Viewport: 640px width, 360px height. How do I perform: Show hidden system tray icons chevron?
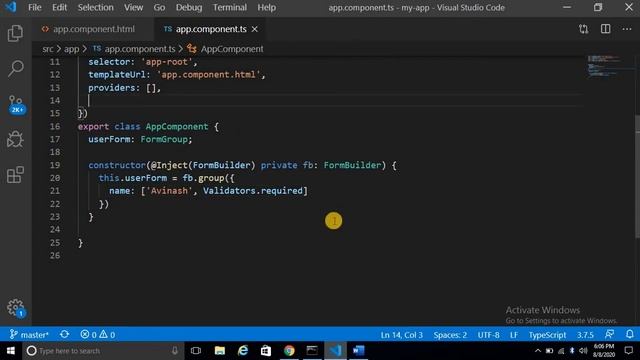(x=538, y=351)
